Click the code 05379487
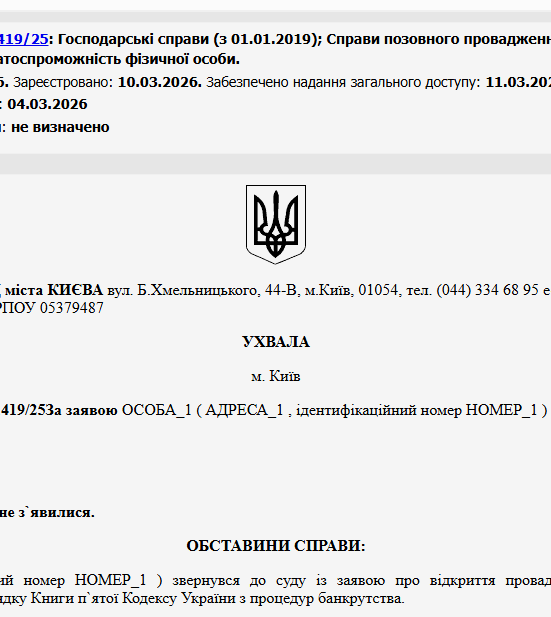 pos(72,308)
